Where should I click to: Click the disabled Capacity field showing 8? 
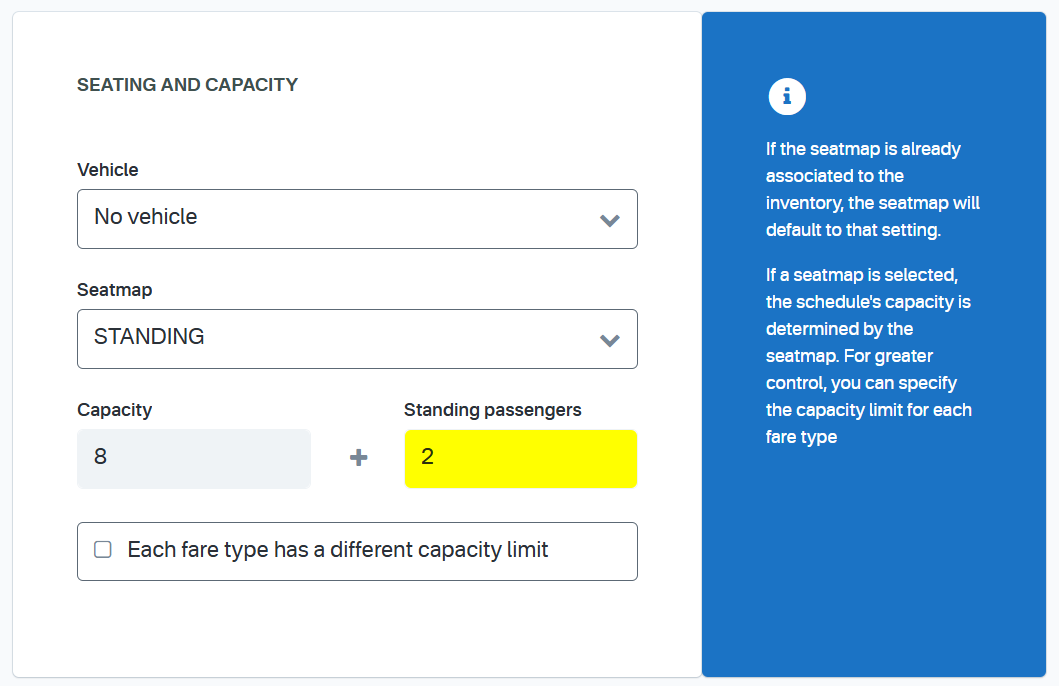point(194,458)
